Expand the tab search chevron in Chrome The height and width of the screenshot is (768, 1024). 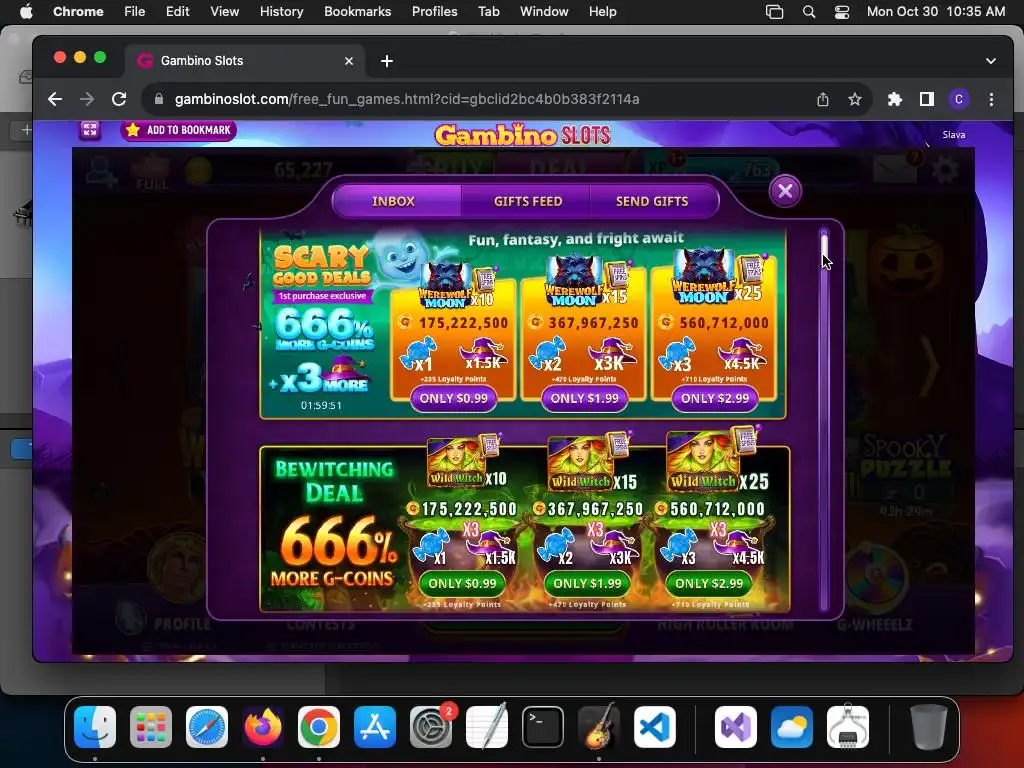(x=991, y=61)
